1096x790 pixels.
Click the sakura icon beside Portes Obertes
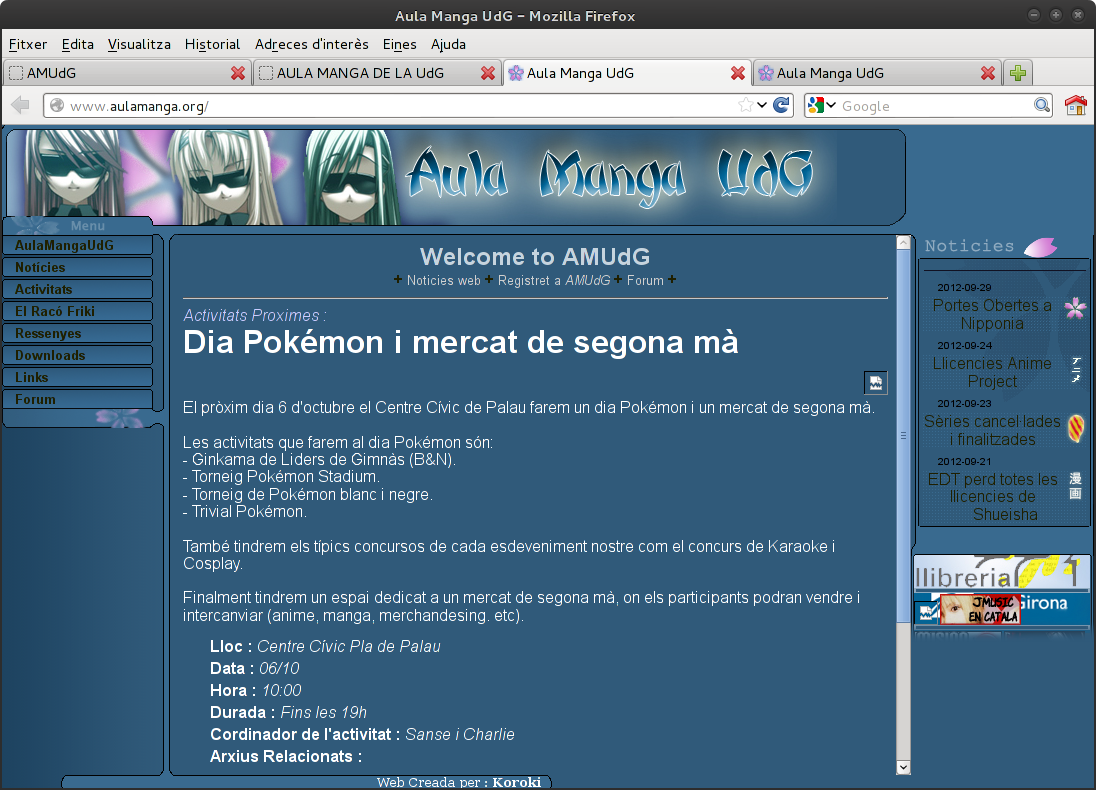tap(1076, 307)
